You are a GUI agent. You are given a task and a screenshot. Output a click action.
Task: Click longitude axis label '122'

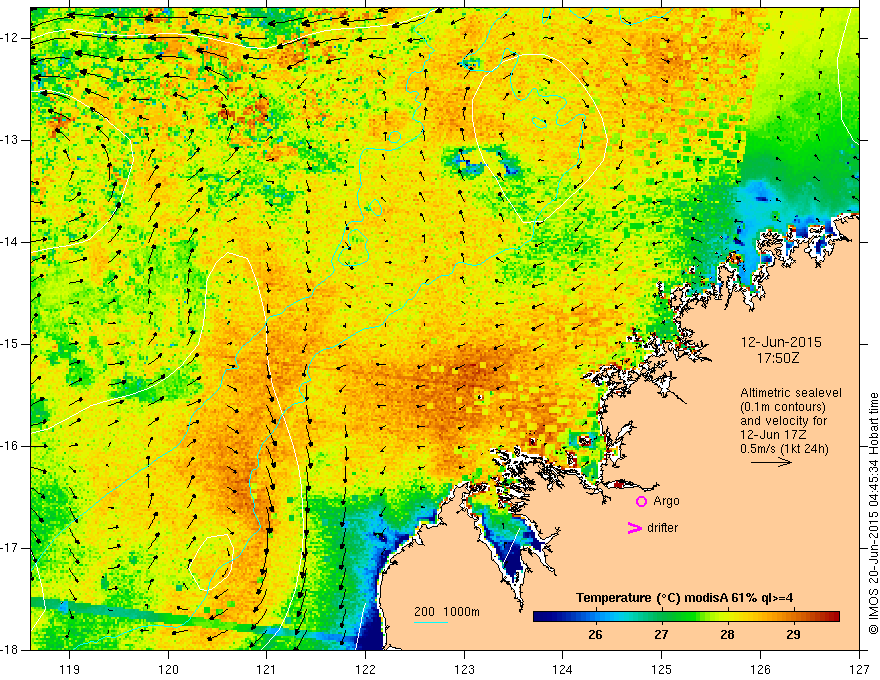pyautogui.click(x=365, y=669)
